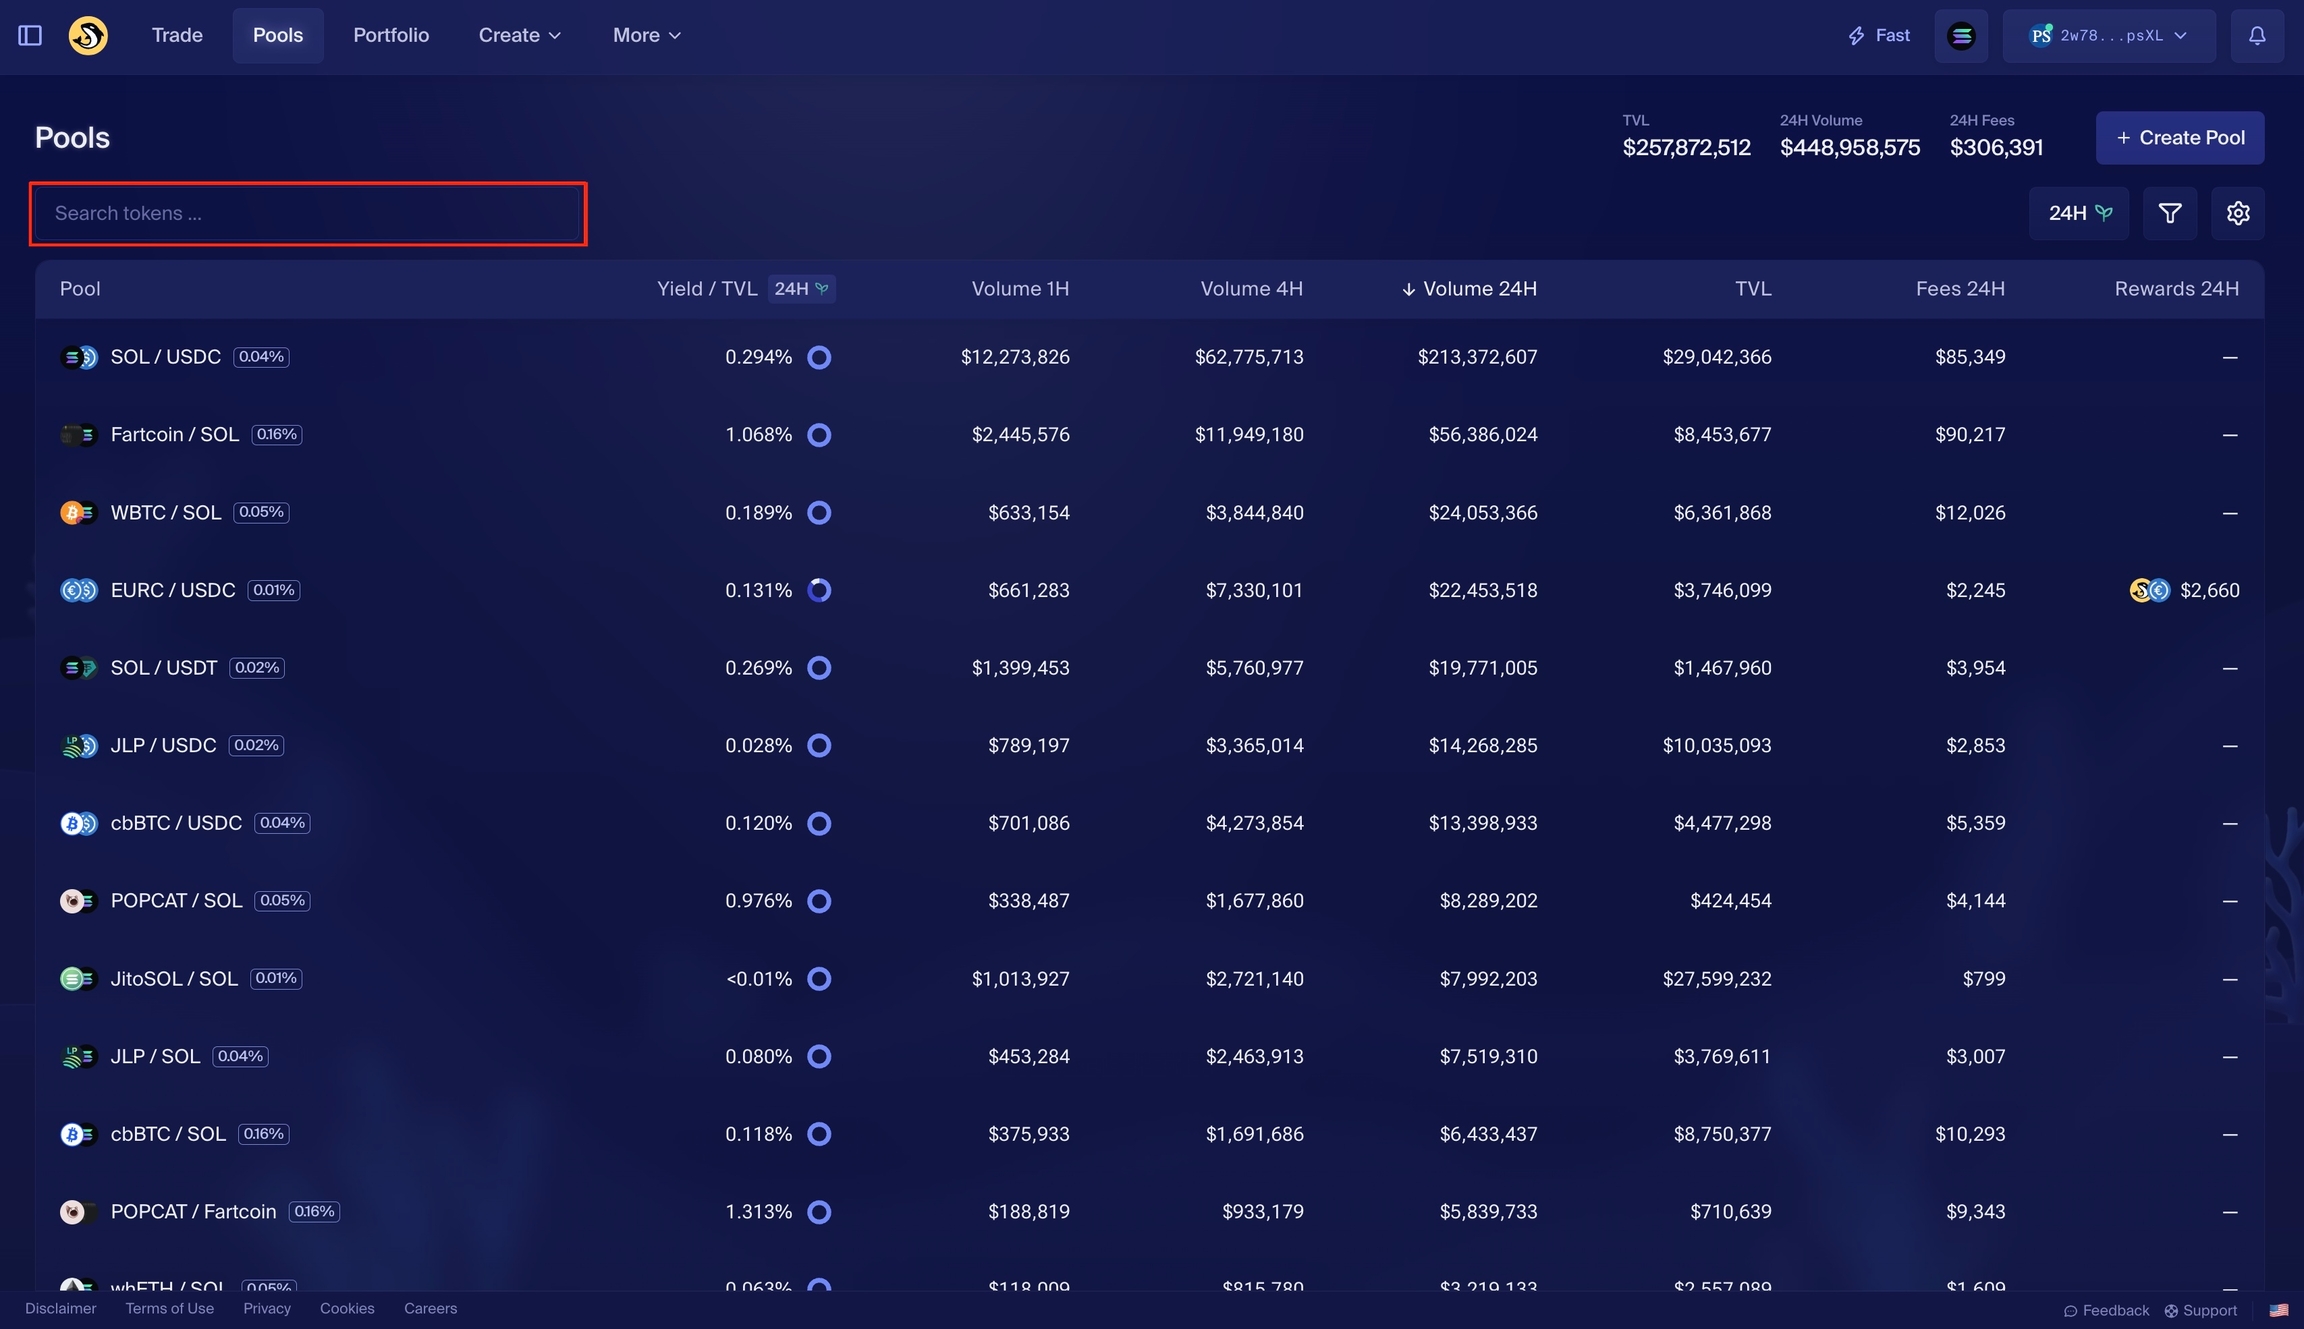Click the Meteora logo
This screenshot has width=2304, height=1329.
coord(87,34)
